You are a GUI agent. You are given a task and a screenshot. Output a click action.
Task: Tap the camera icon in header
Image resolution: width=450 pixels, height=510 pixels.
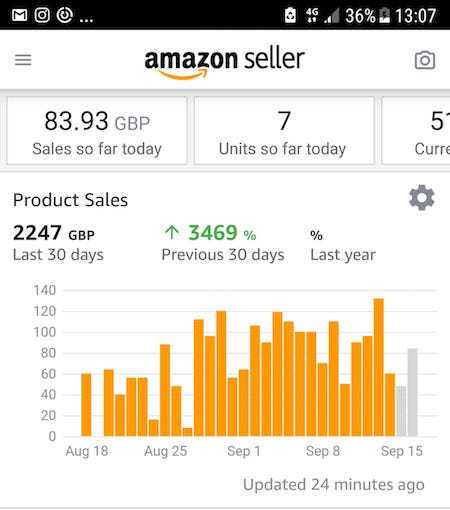pos(425,60)
